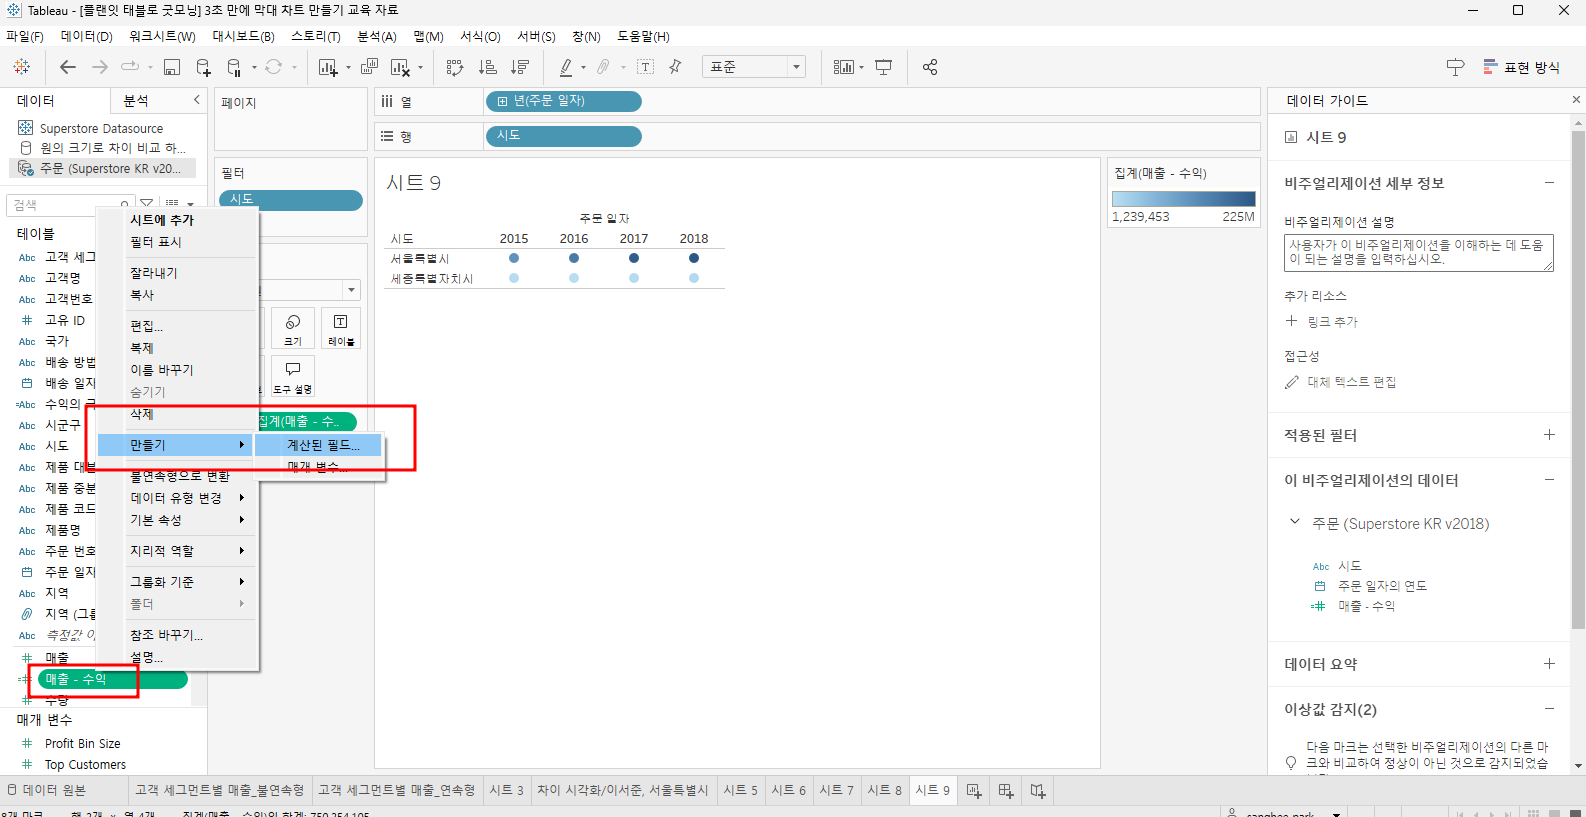Click 대체 텍스트 편집 link
The image size is (1586, 817).
click(x=1351, y=382)
